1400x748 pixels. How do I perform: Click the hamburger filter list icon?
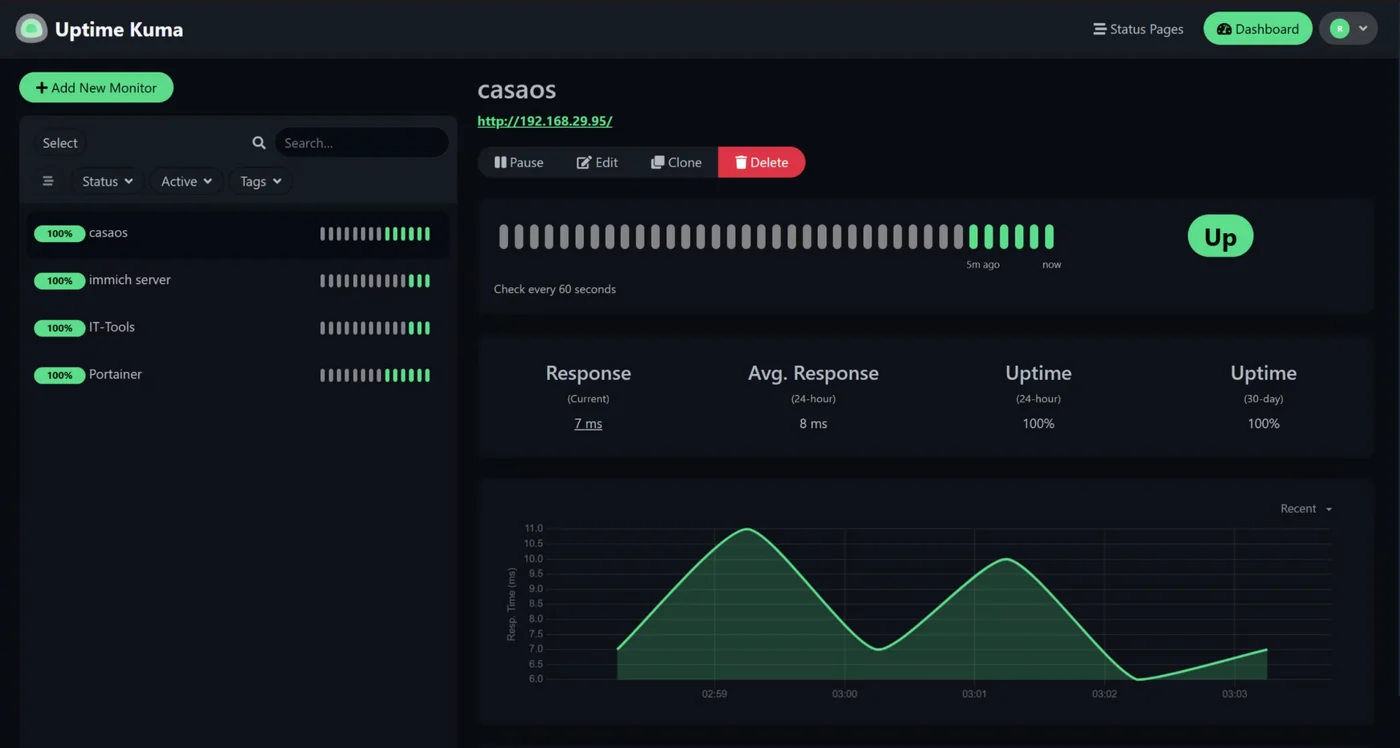47,181
